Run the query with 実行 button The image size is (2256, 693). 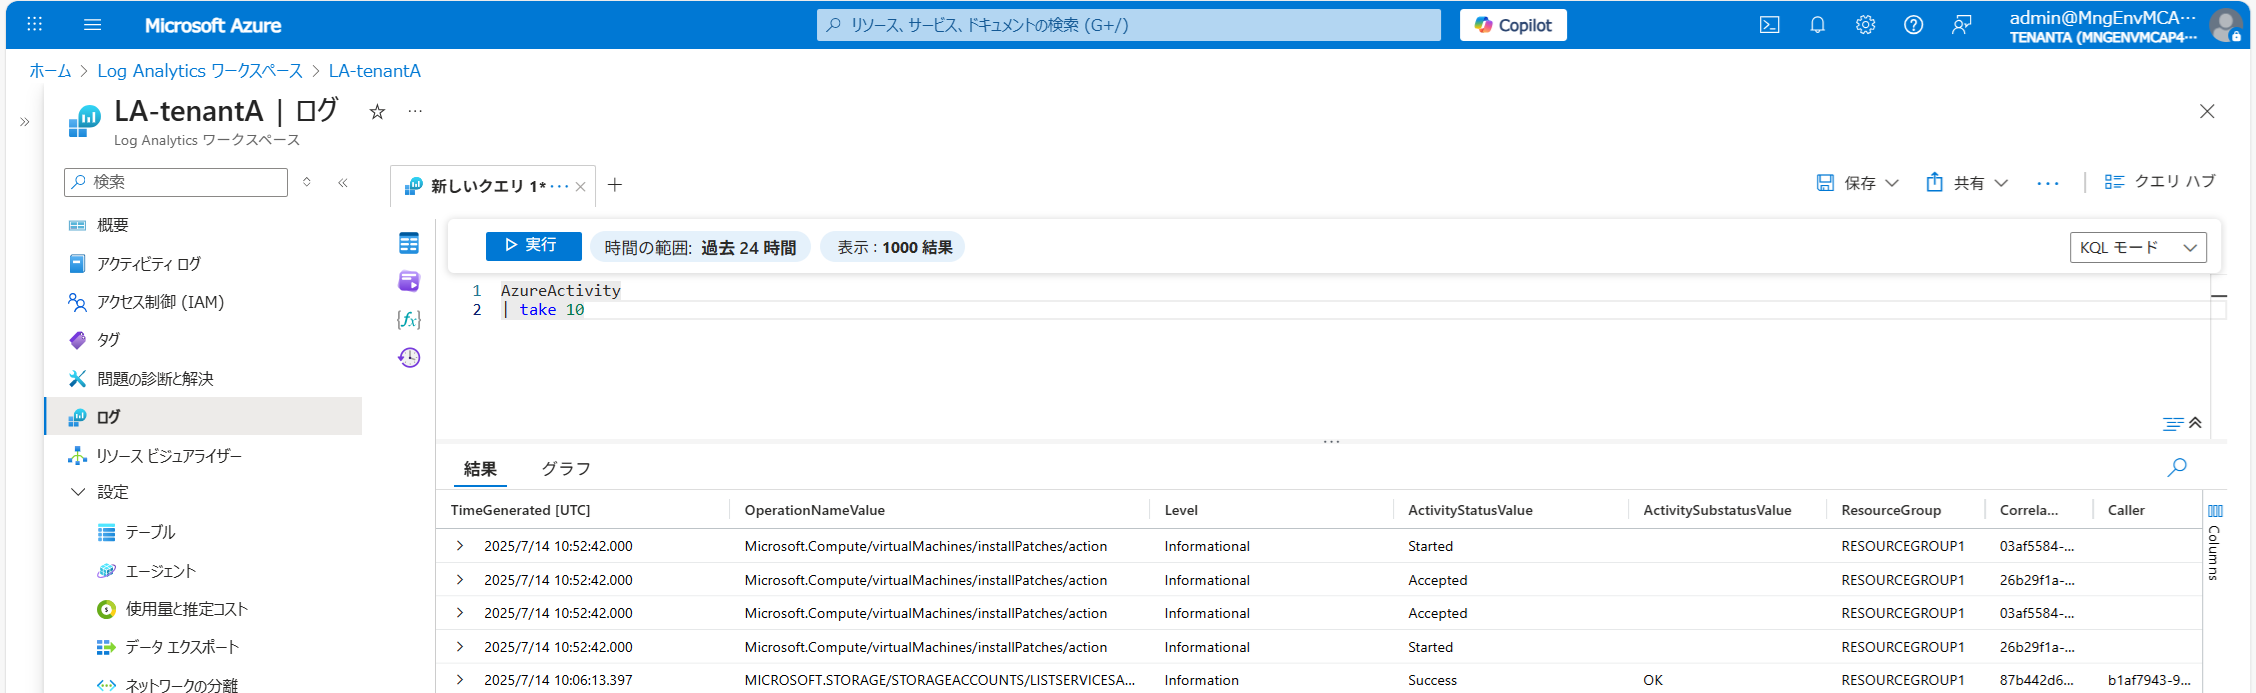[533, 245]
